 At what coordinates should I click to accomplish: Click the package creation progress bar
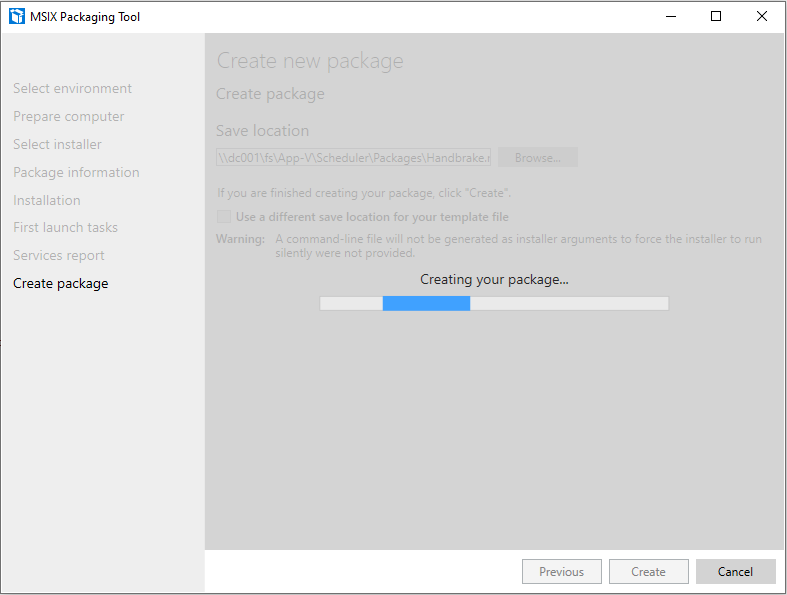493,303
